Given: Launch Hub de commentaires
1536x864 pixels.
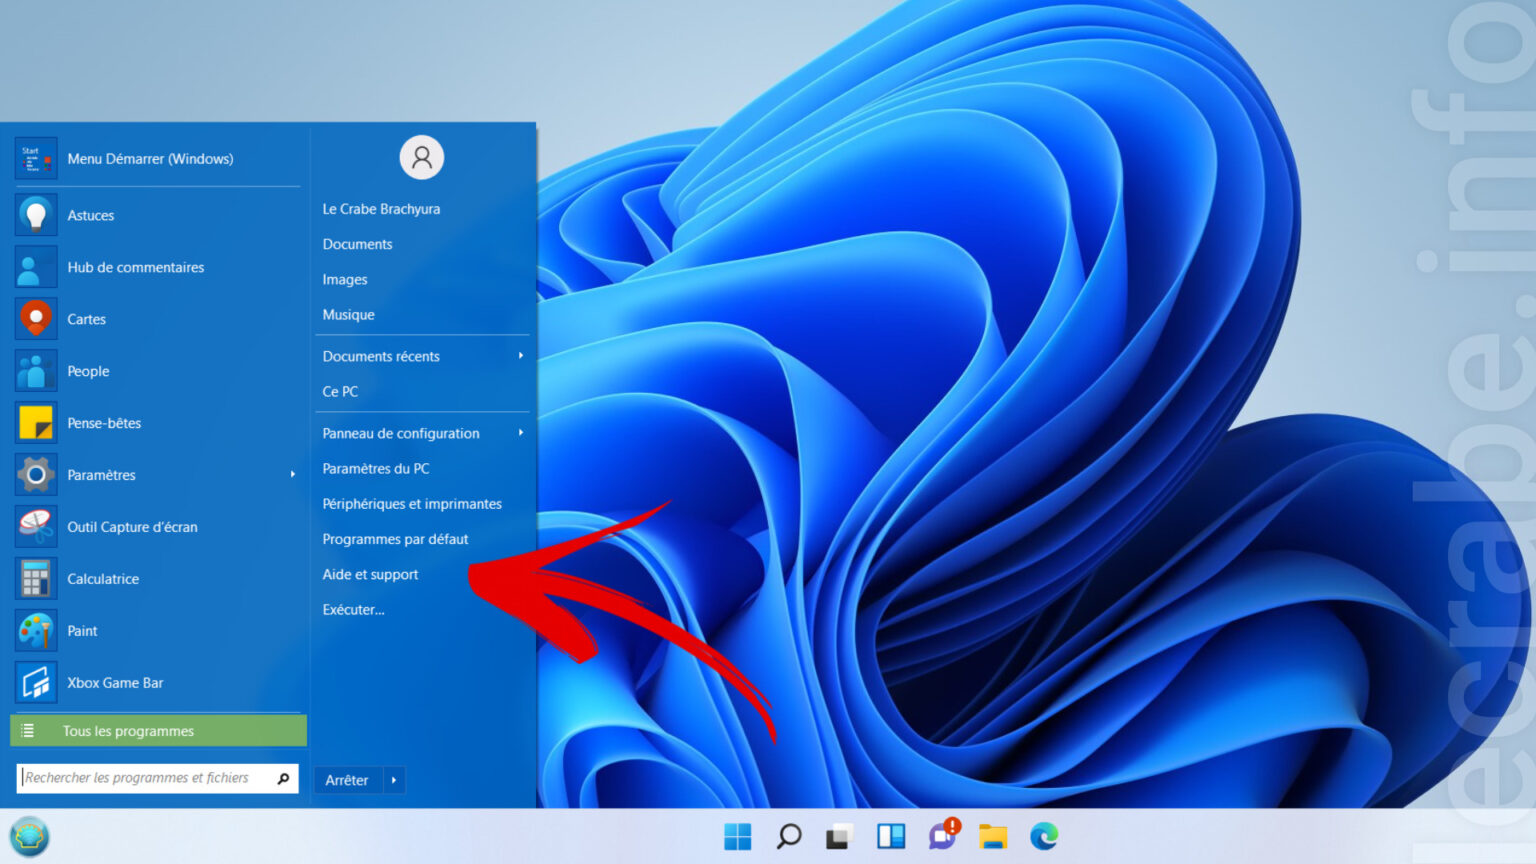Looking at the screenshot, I should tap(135, 267).
